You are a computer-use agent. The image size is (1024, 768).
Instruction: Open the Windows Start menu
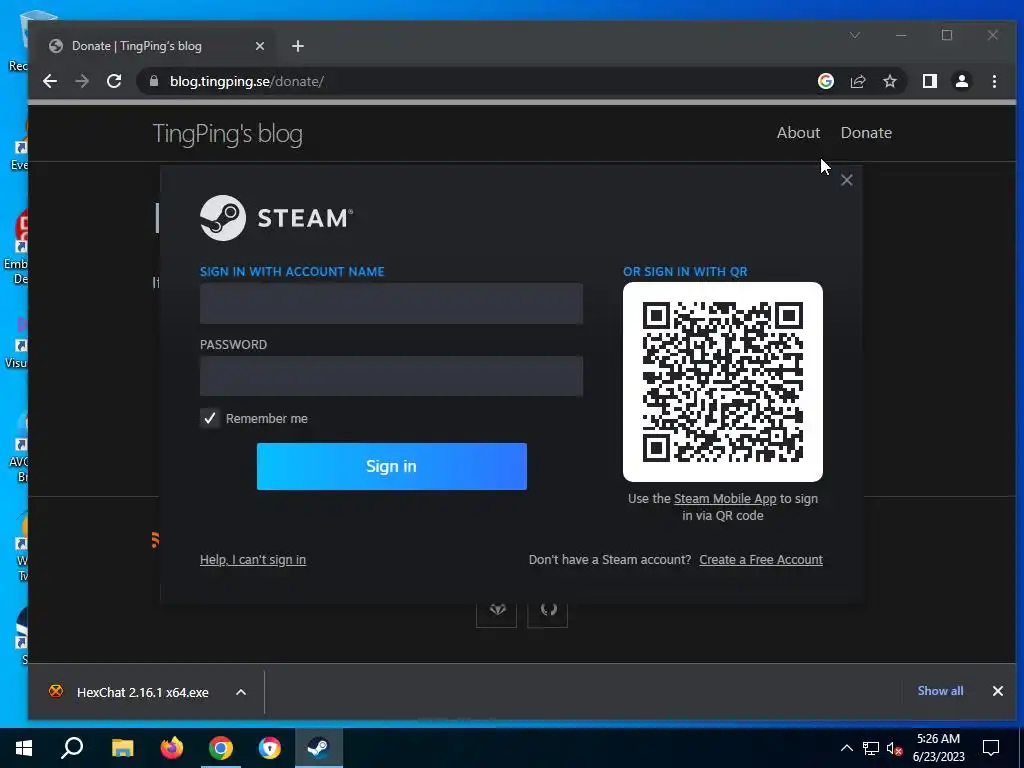point(24,748)
